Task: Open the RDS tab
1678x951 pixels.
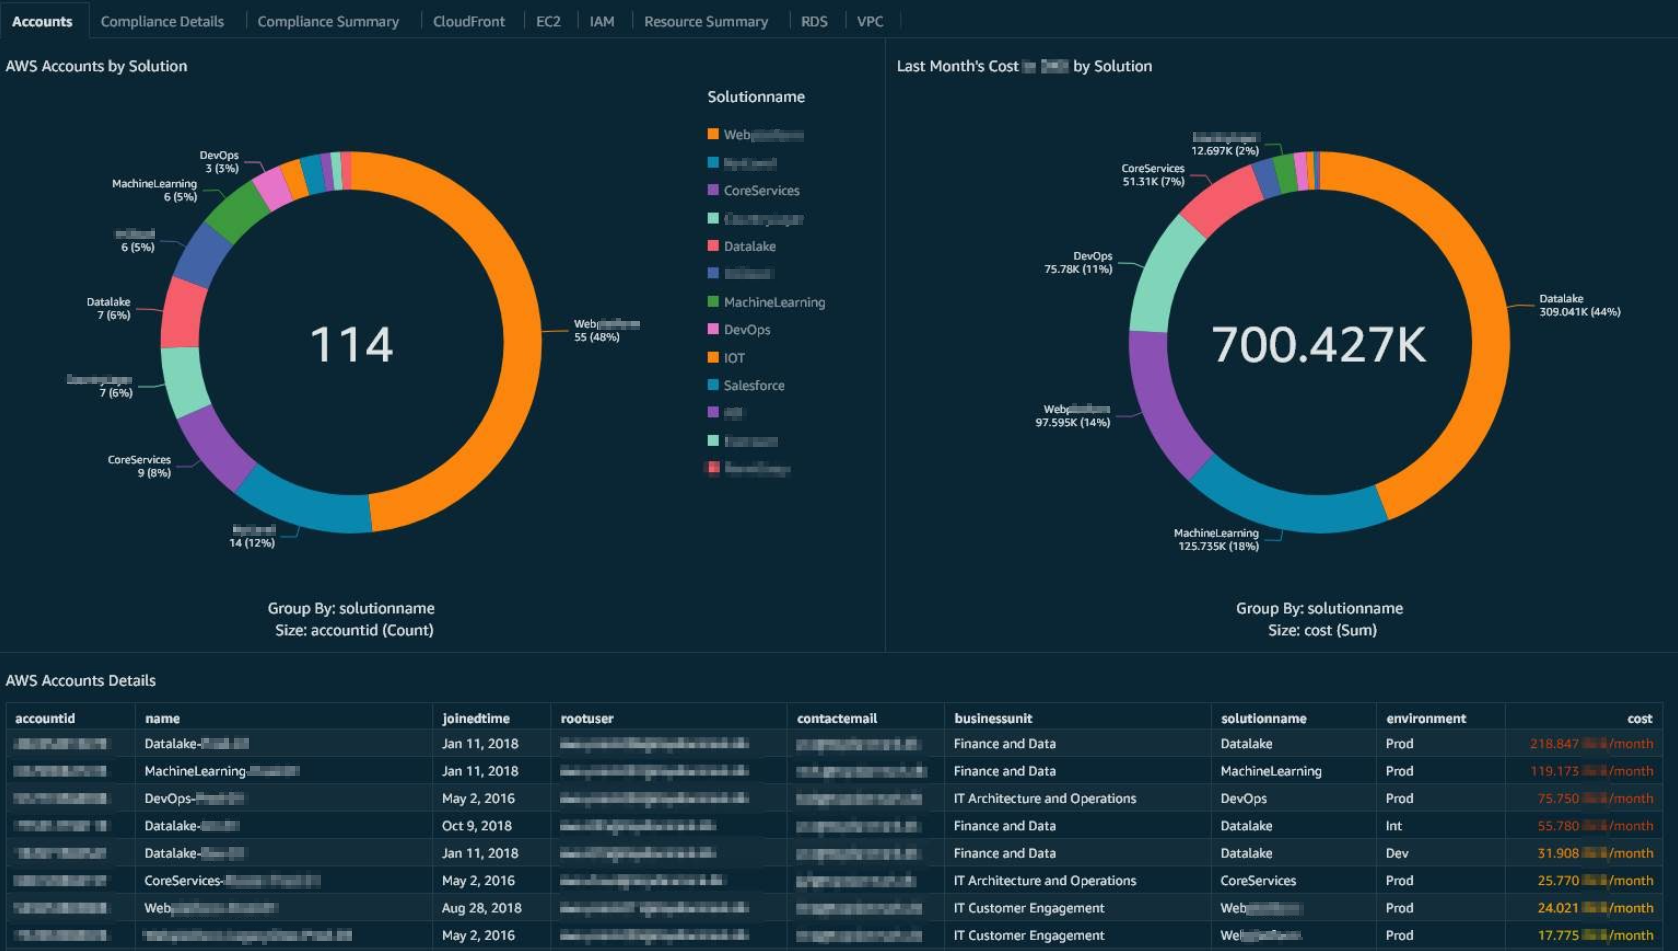Action: (x=814, y=20)
